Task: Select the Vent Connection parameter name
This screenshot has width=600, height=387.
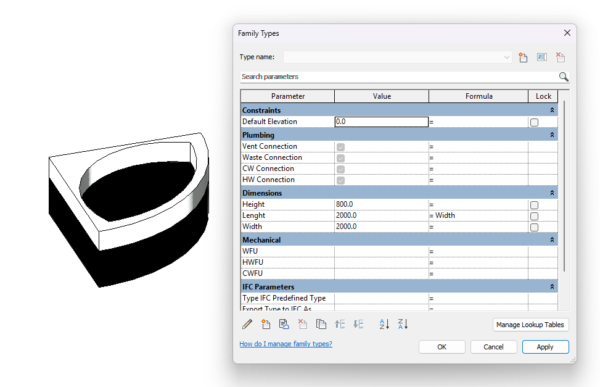Action: coord(270,146)
